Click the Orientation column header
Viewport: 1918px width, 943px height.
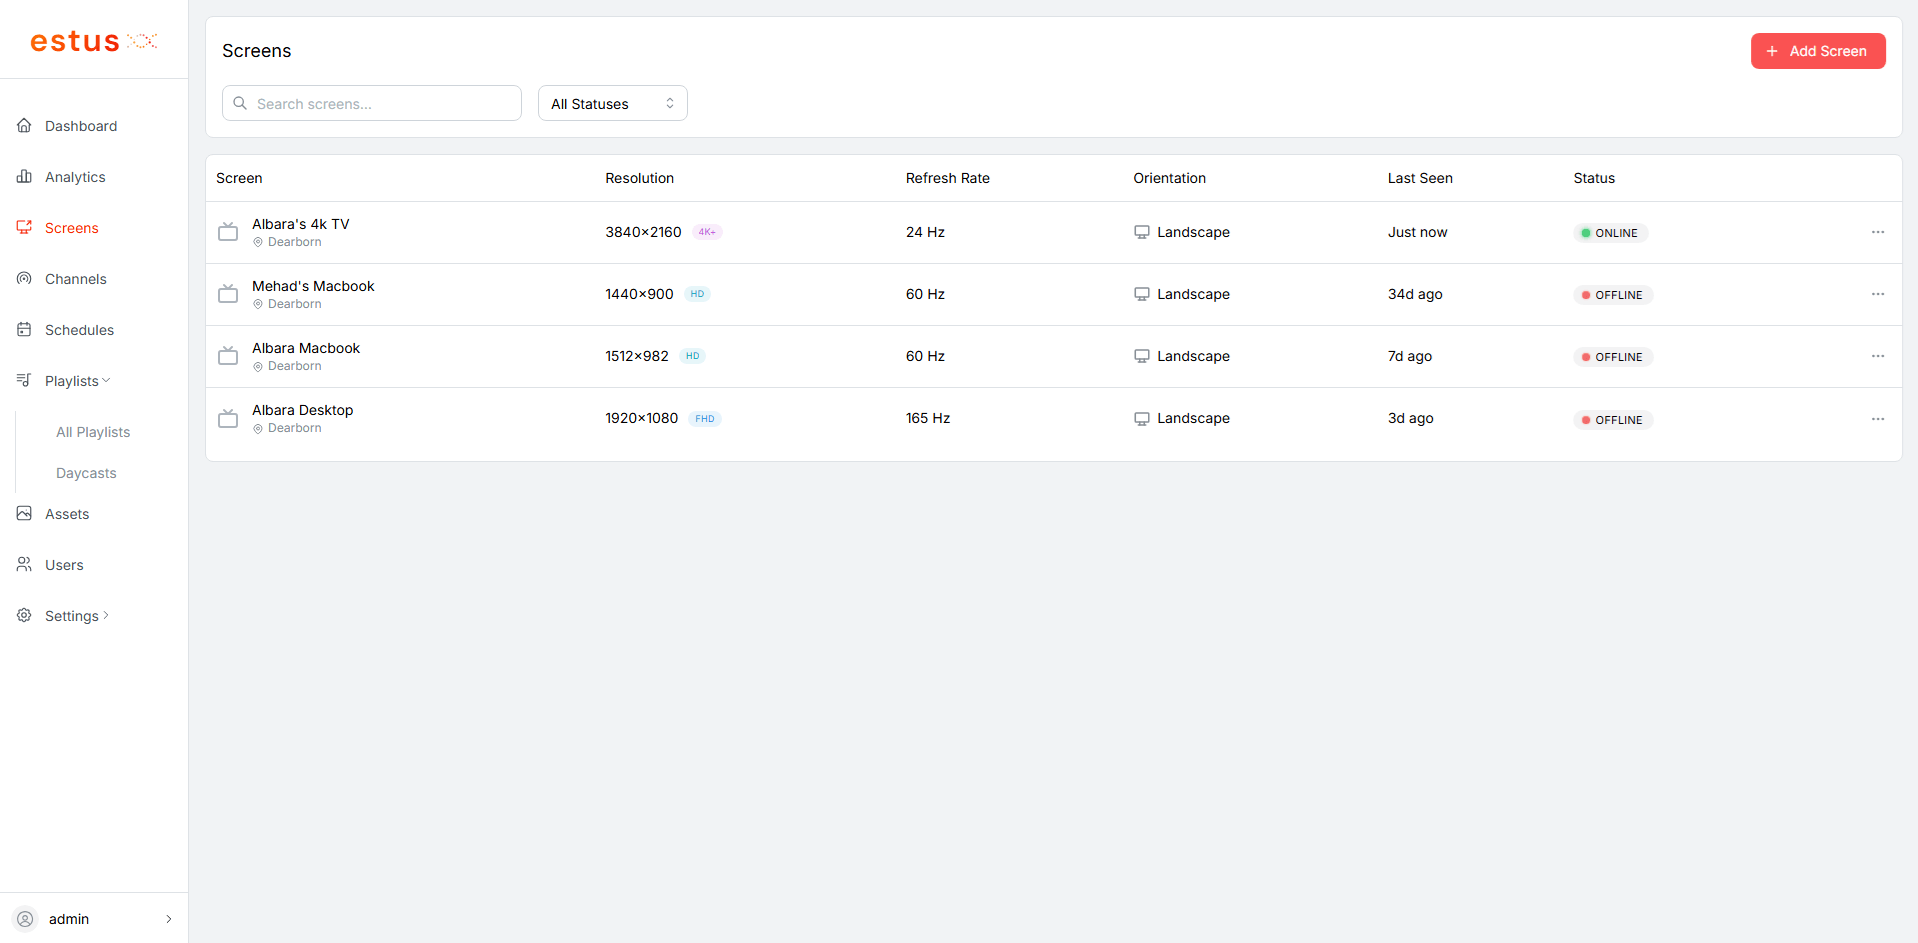pos(1169,178)
